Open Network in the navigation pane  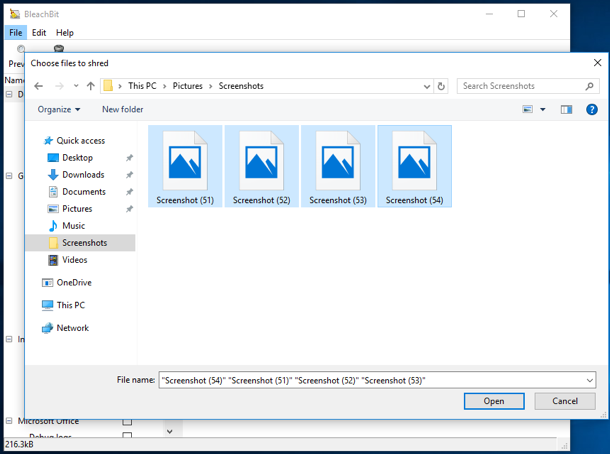coord(72,328)
